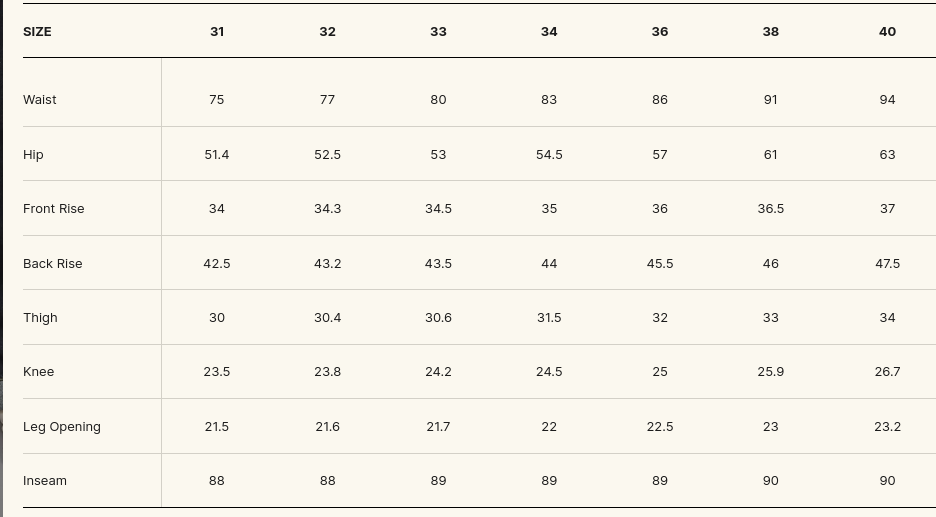Click the Hip row label
This screenshot has height=517, width=936.
[x=33, y=155]
